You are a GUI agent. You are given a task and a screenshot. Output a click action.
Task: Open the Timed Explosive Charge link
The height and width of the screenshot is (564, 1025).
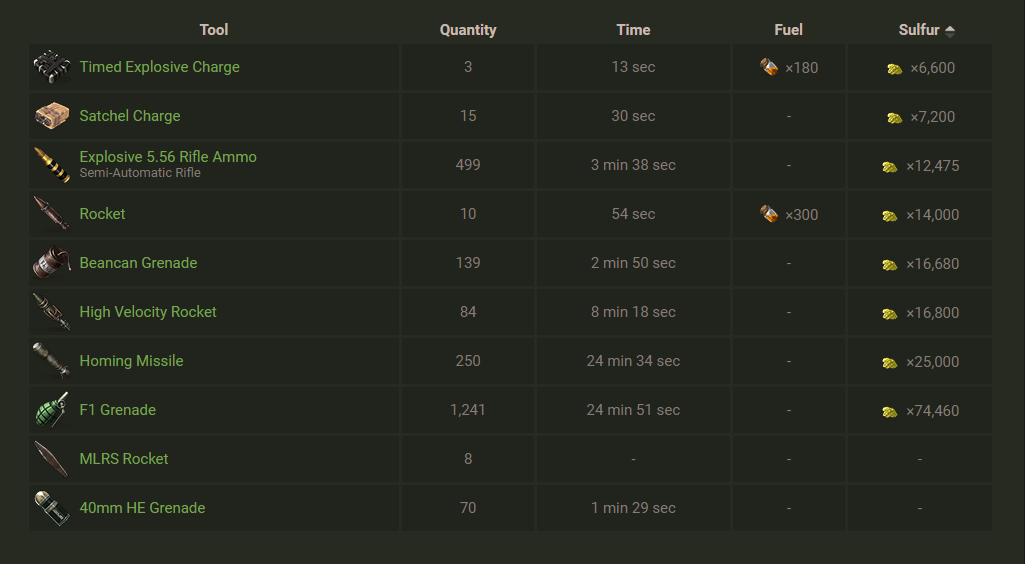point(159,67)
